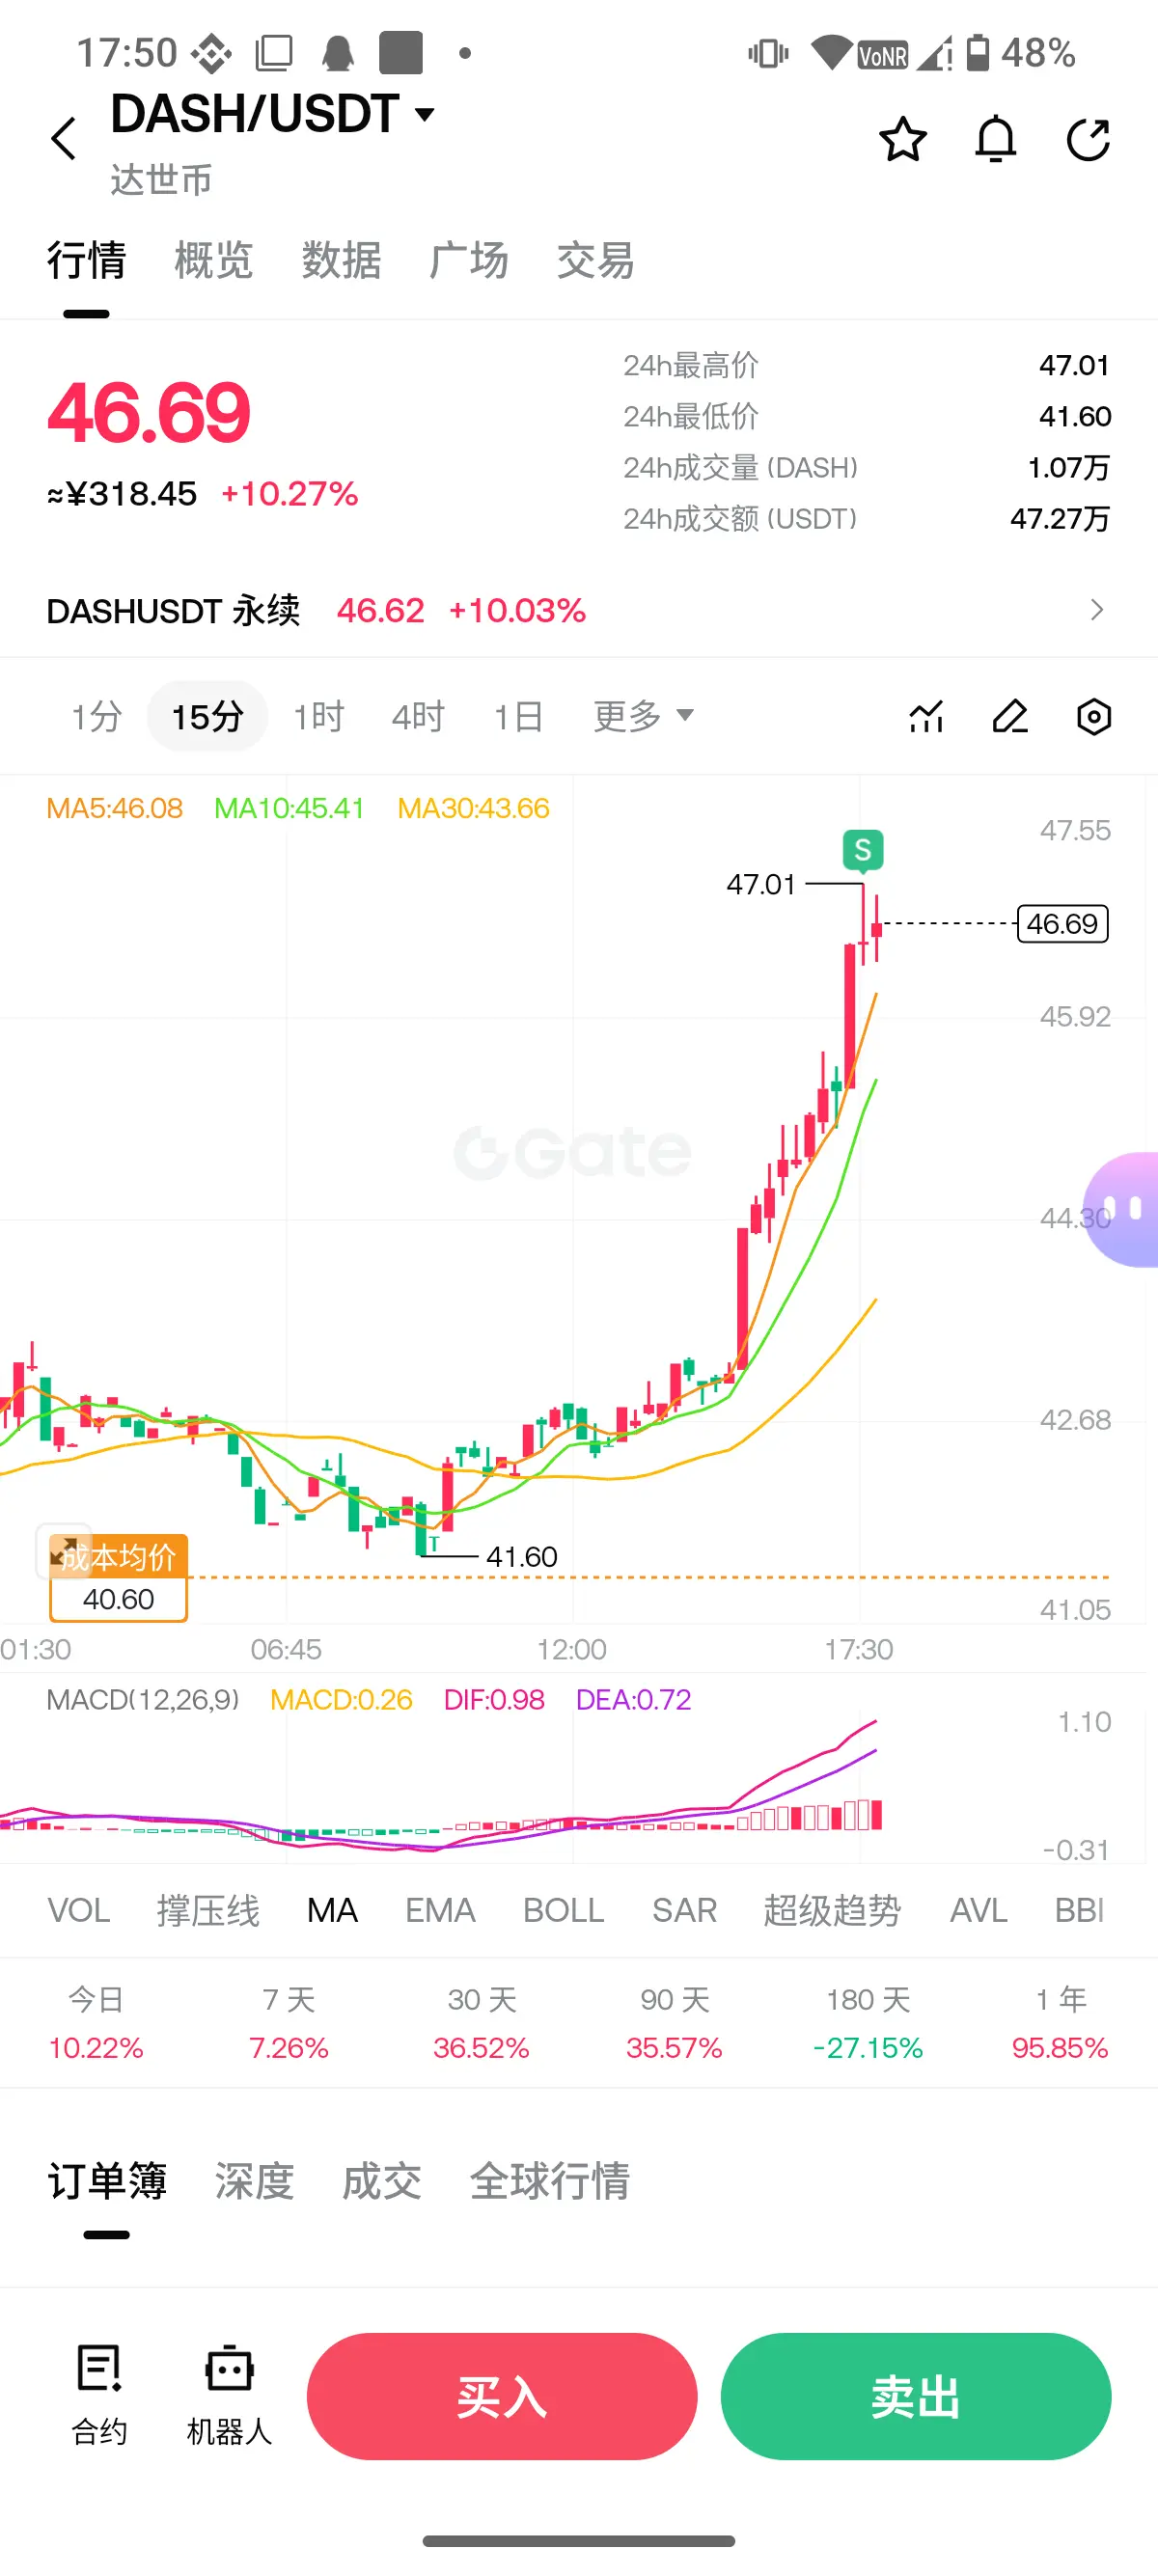
Task: Expand the 更多 timeframe dropdown
Action: point(643,716)
